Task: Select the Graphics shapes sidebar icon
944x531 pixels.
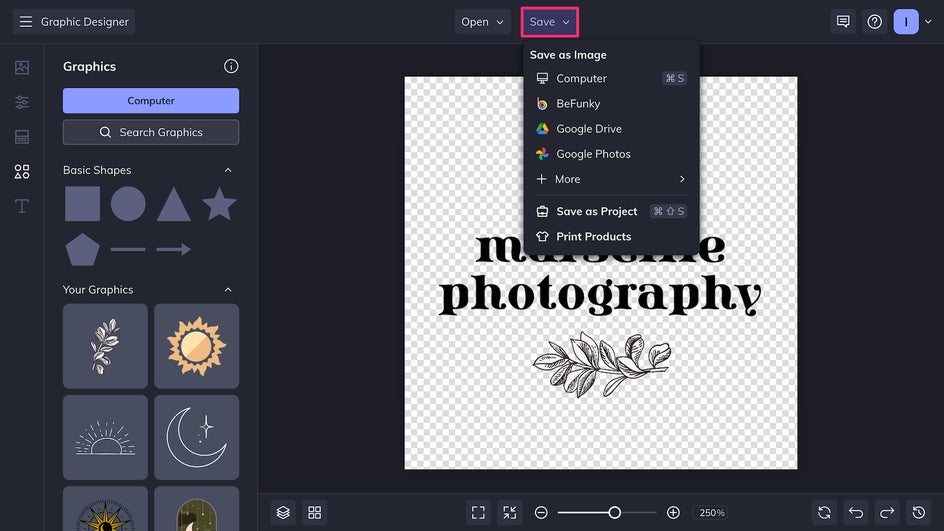Action: 22,172
